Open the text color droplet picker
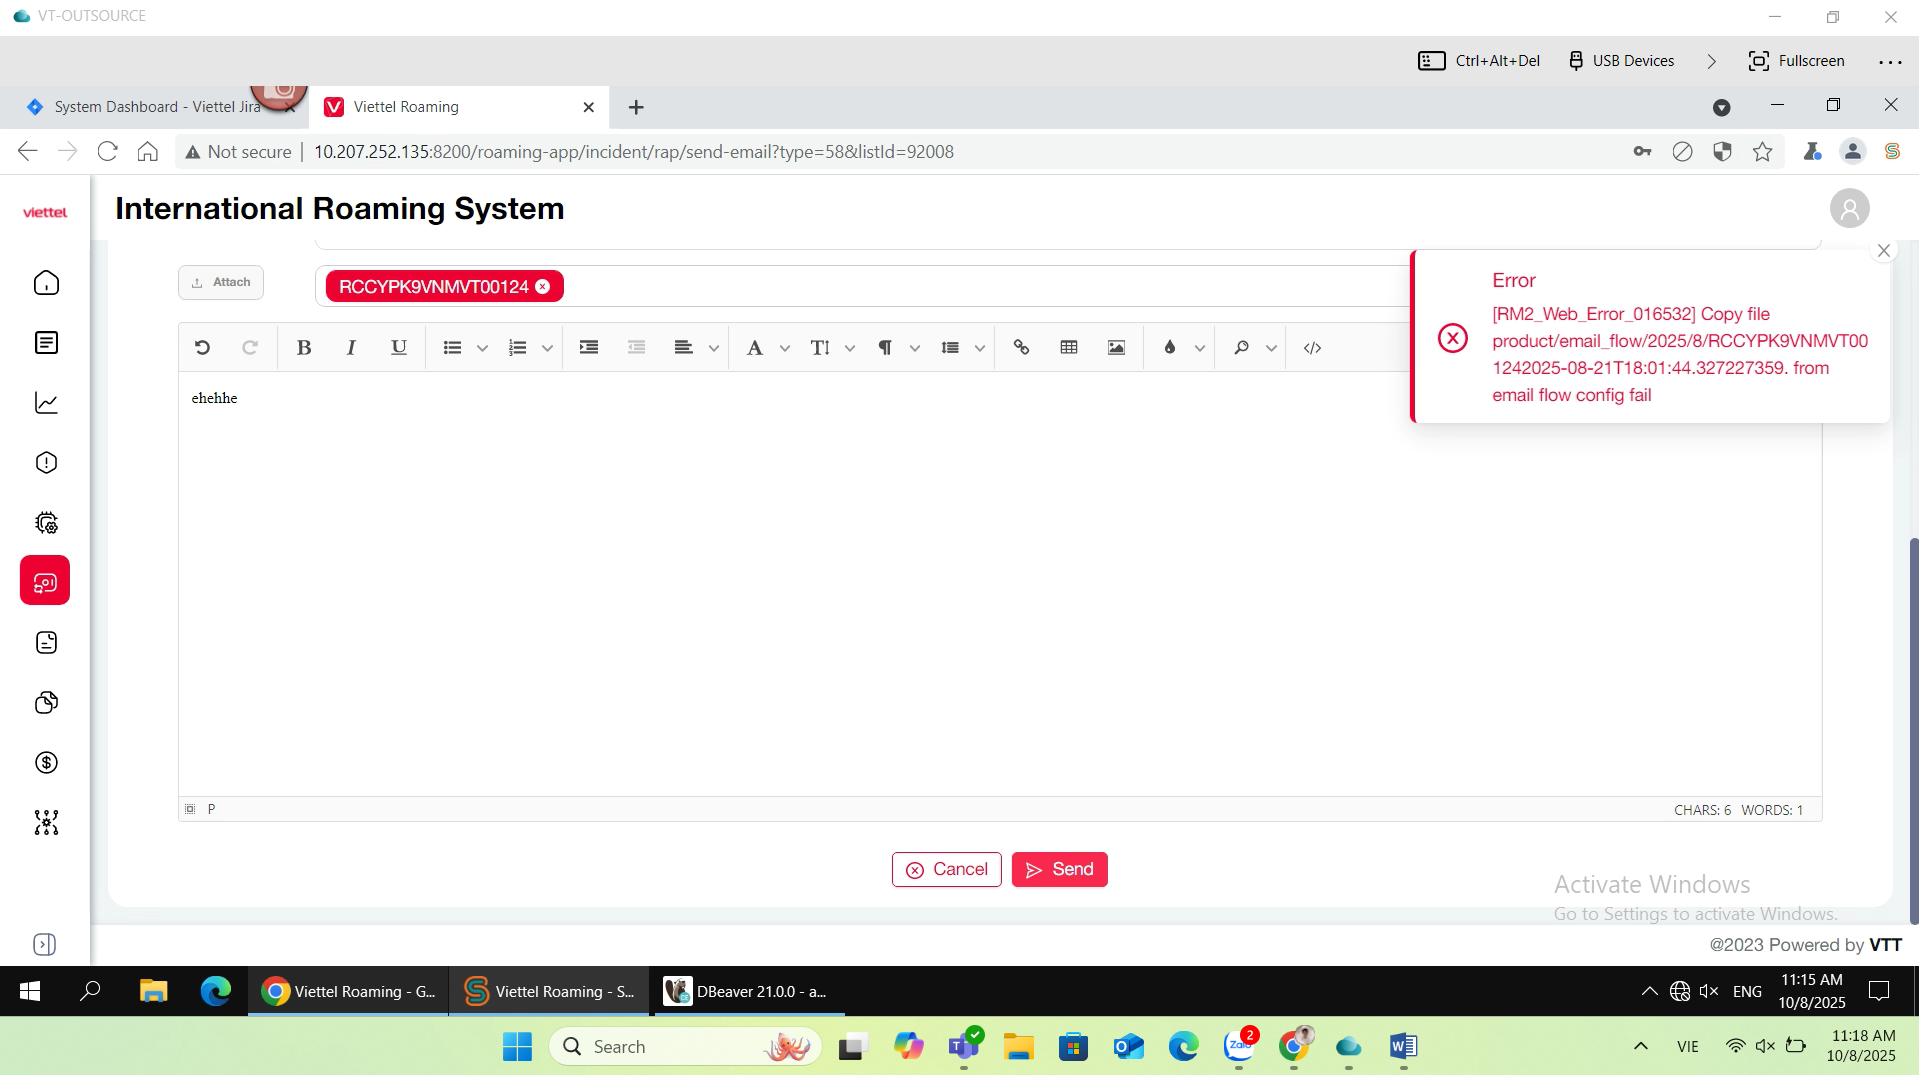This screenshot has height=1075, width=1919. (x=1169, y=348)
